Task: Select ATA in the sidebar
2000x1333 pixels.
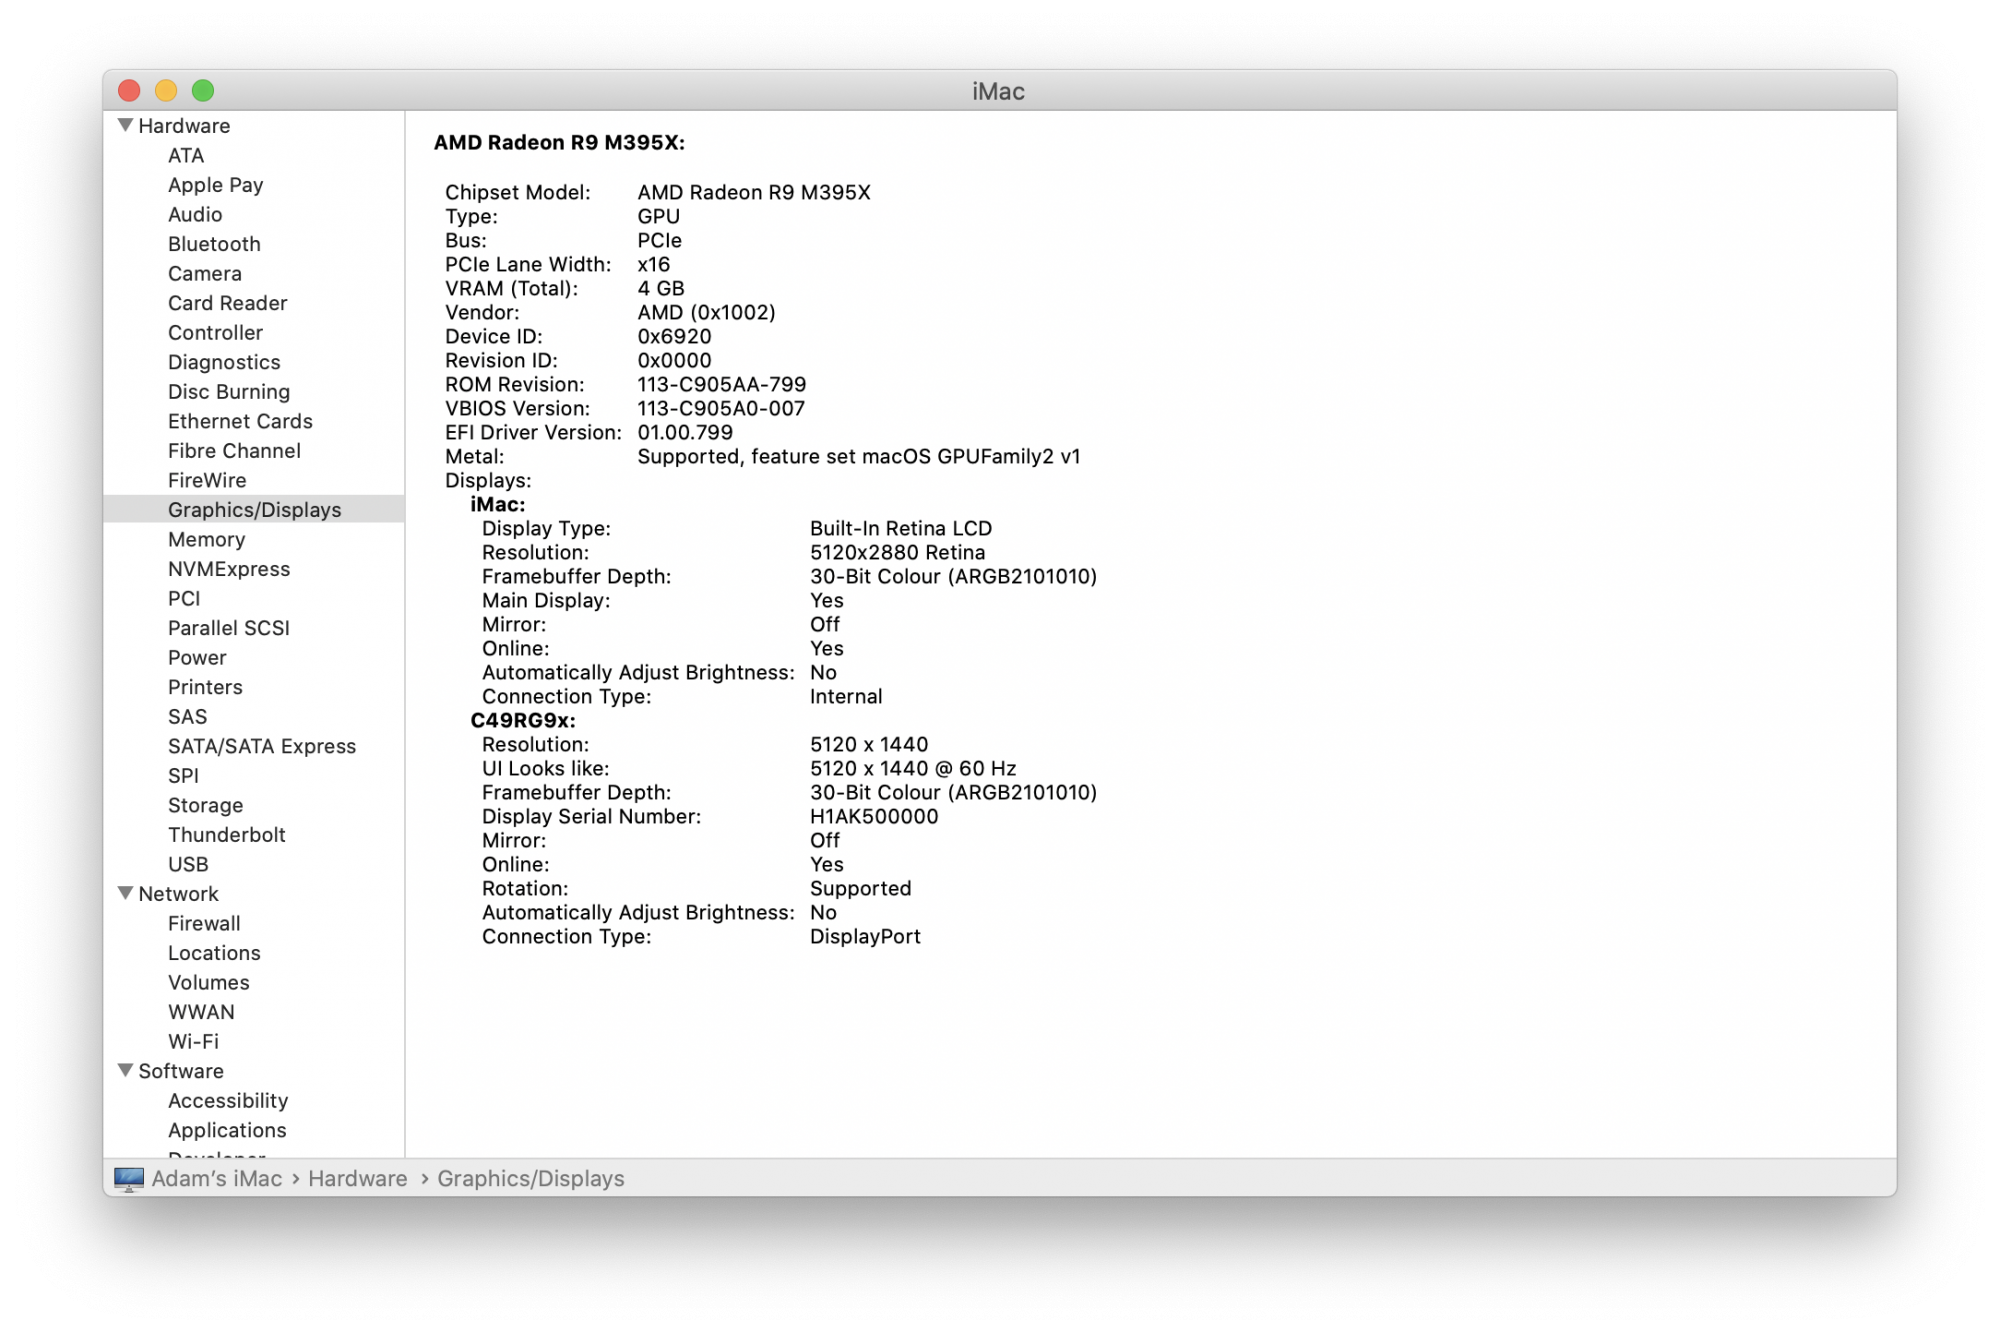Action: pyautogui.click(x=186, y=155)
